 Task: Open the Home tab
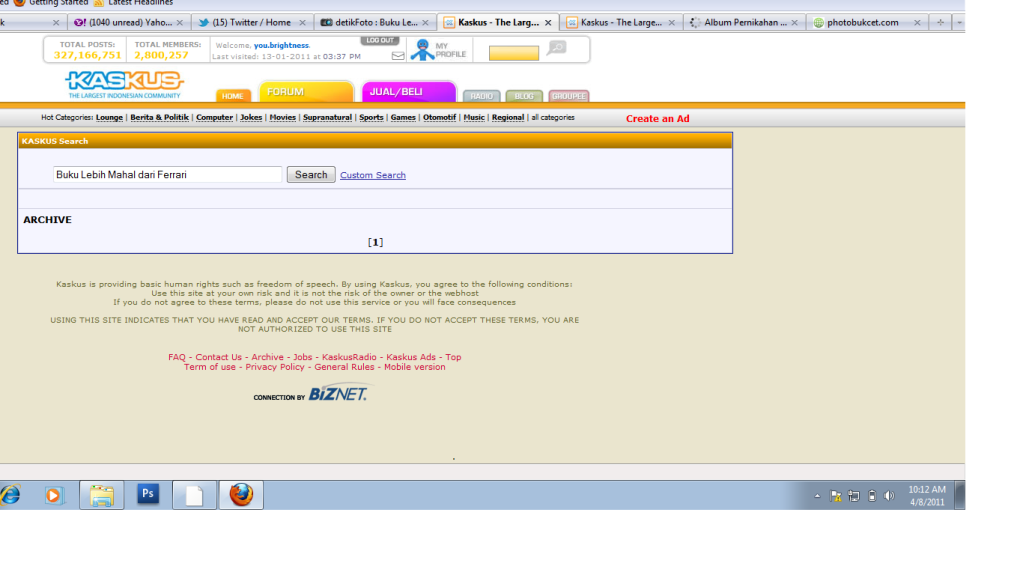233,96
